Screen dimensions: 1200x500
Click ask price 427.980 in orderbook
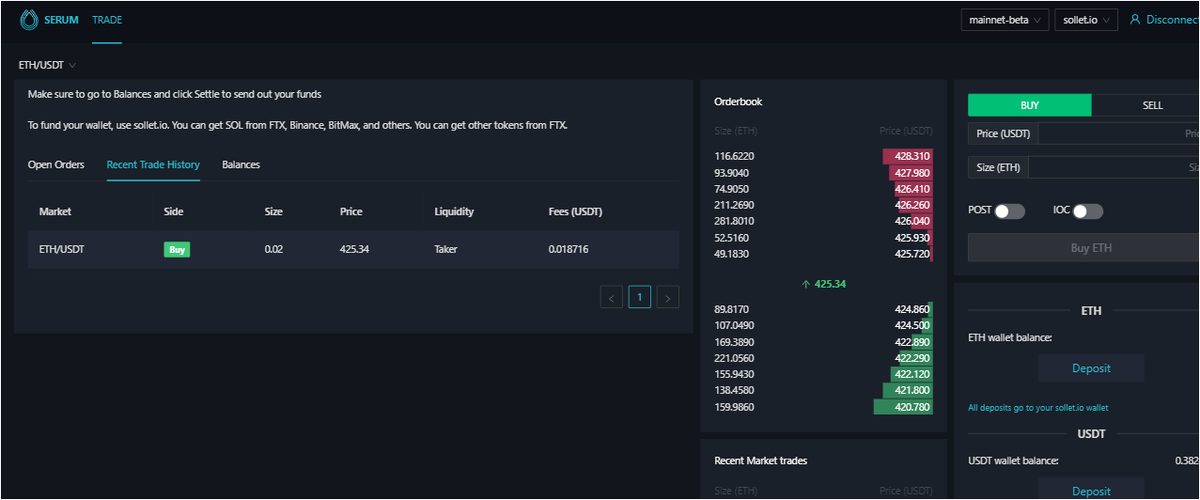click(913, 173)
